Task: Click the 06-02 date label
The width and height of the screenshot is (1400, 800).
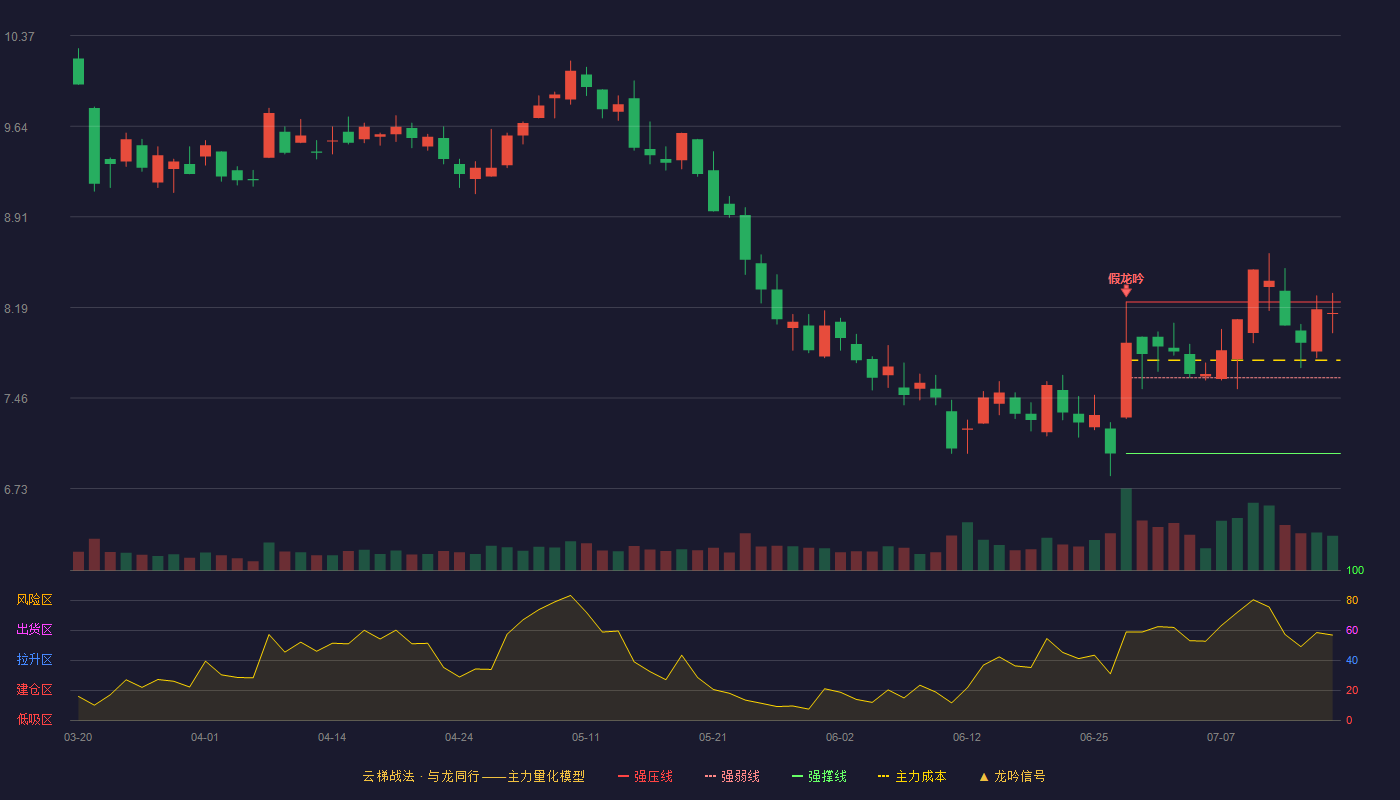Action: (x=840, y=737)
